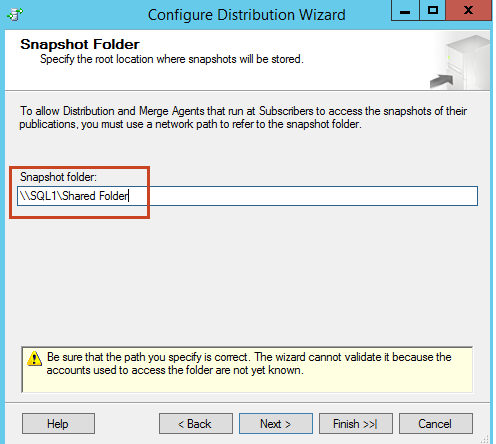
Task: Click the wizard icon in title bar
Action: 15,14
